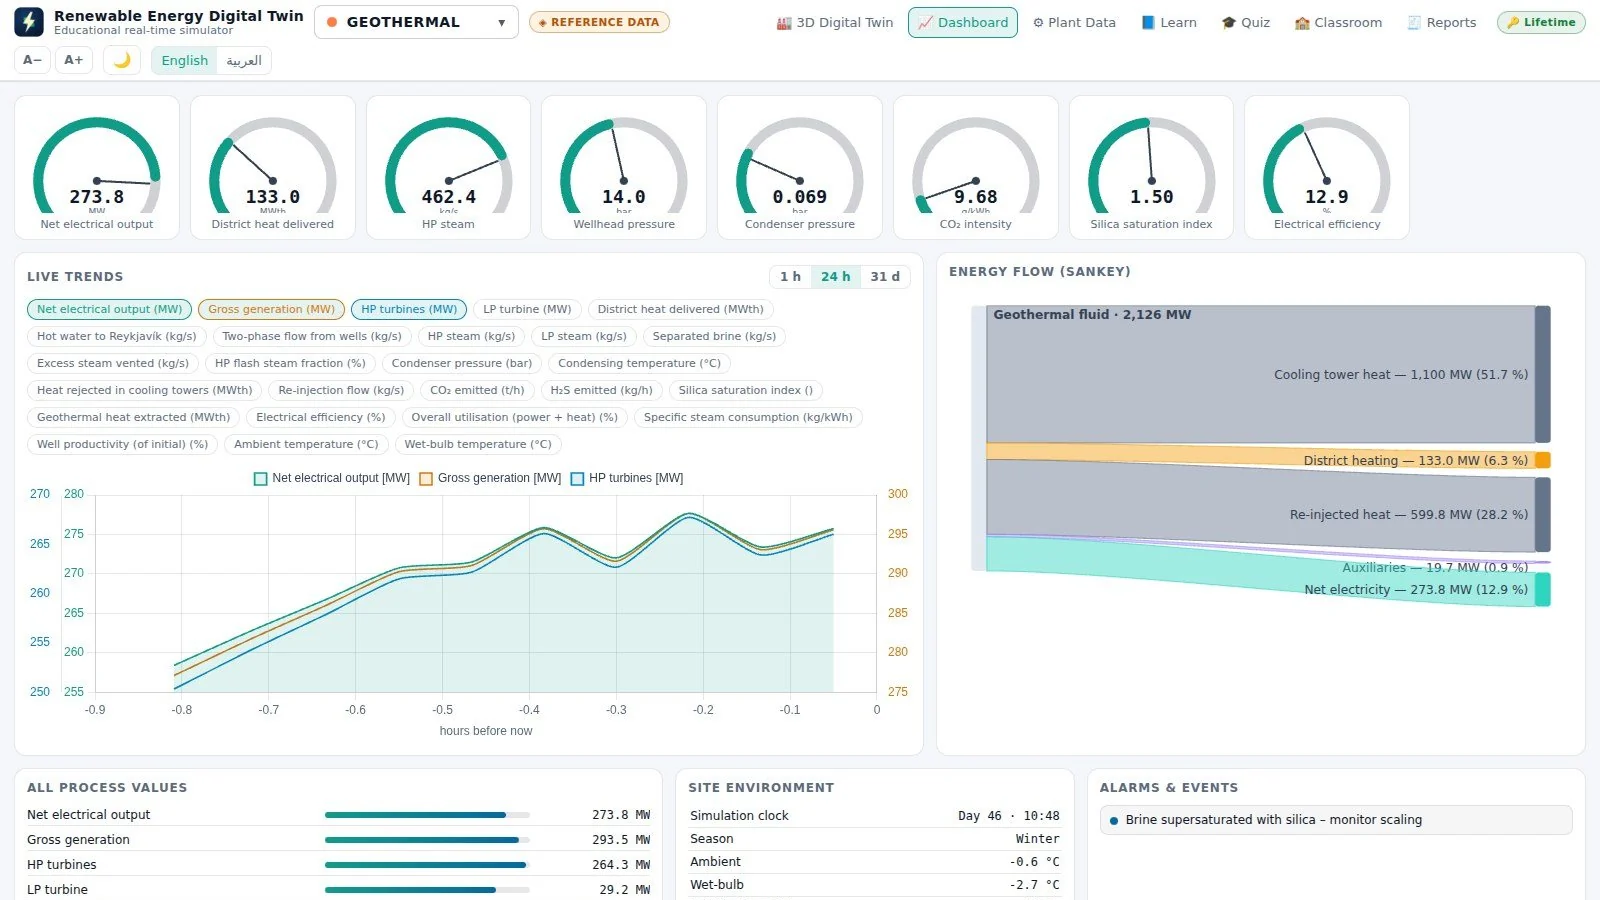
Task: Switch language to English
Action: point(185,60)
